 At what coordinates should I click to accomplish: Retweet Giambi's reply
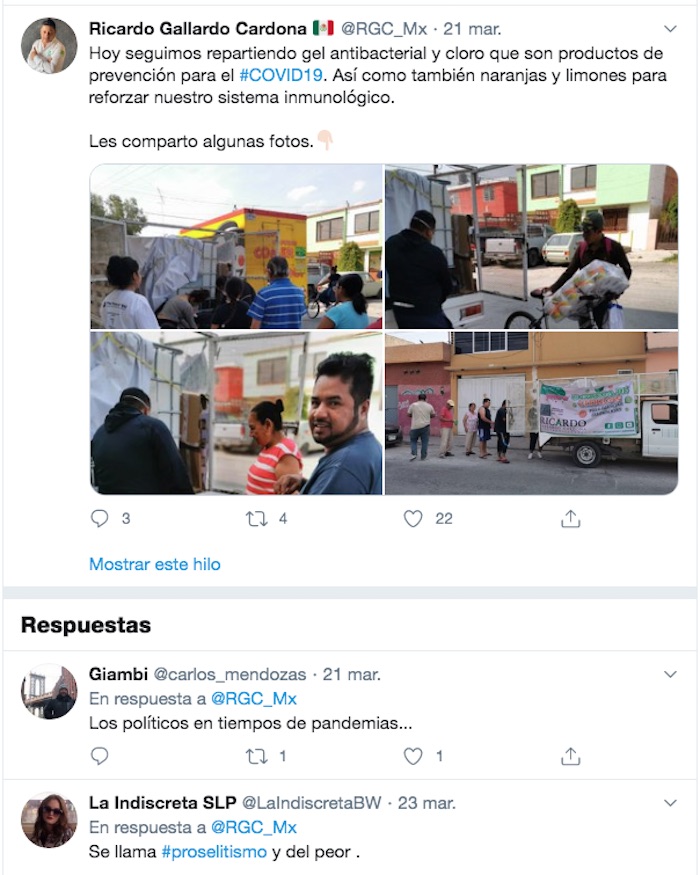[x=256, y=756]
